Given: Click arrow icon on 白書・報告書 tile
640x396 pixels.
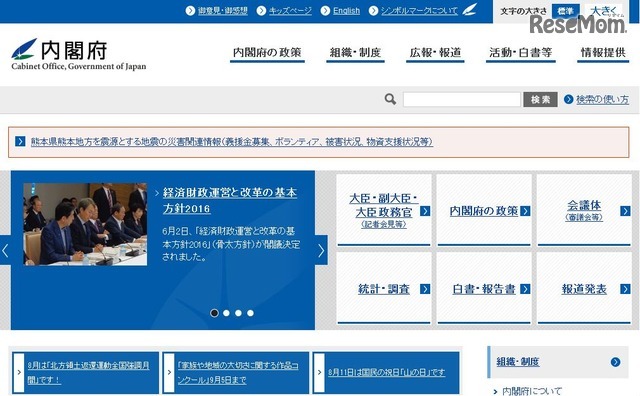Looking at the screenshot, I should pyautogui.click(x=525, y=289).
